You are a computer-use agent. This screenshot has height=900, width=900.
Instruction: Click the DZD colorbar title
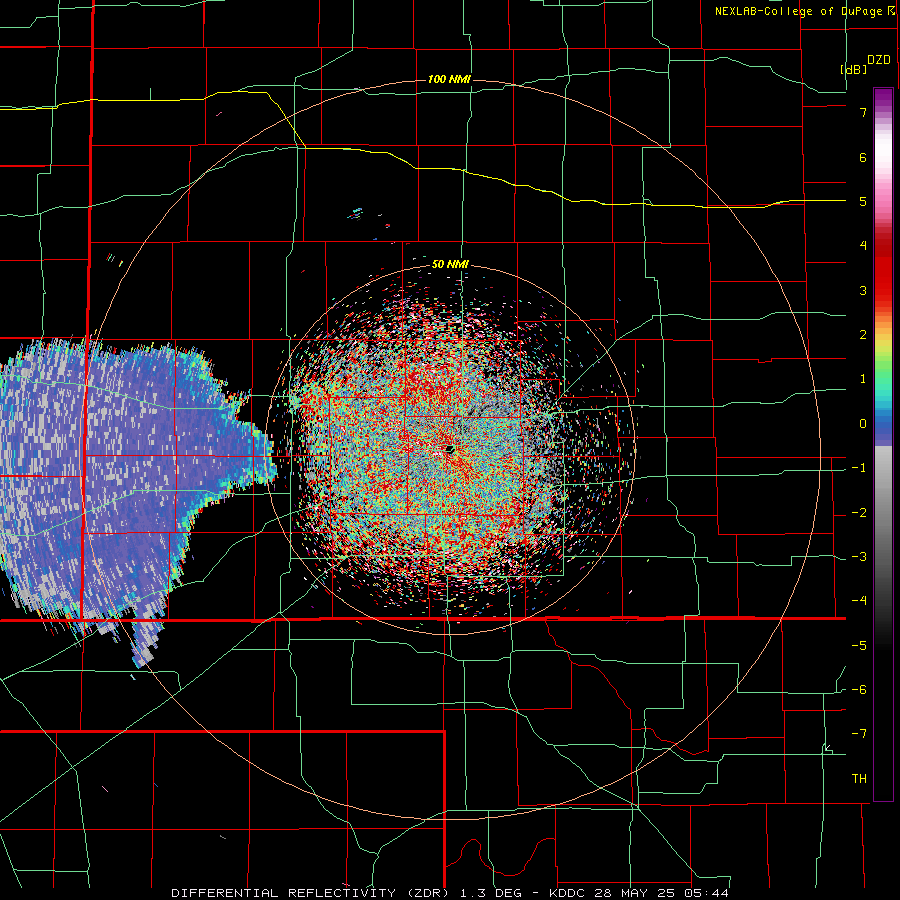coord(879,60)
